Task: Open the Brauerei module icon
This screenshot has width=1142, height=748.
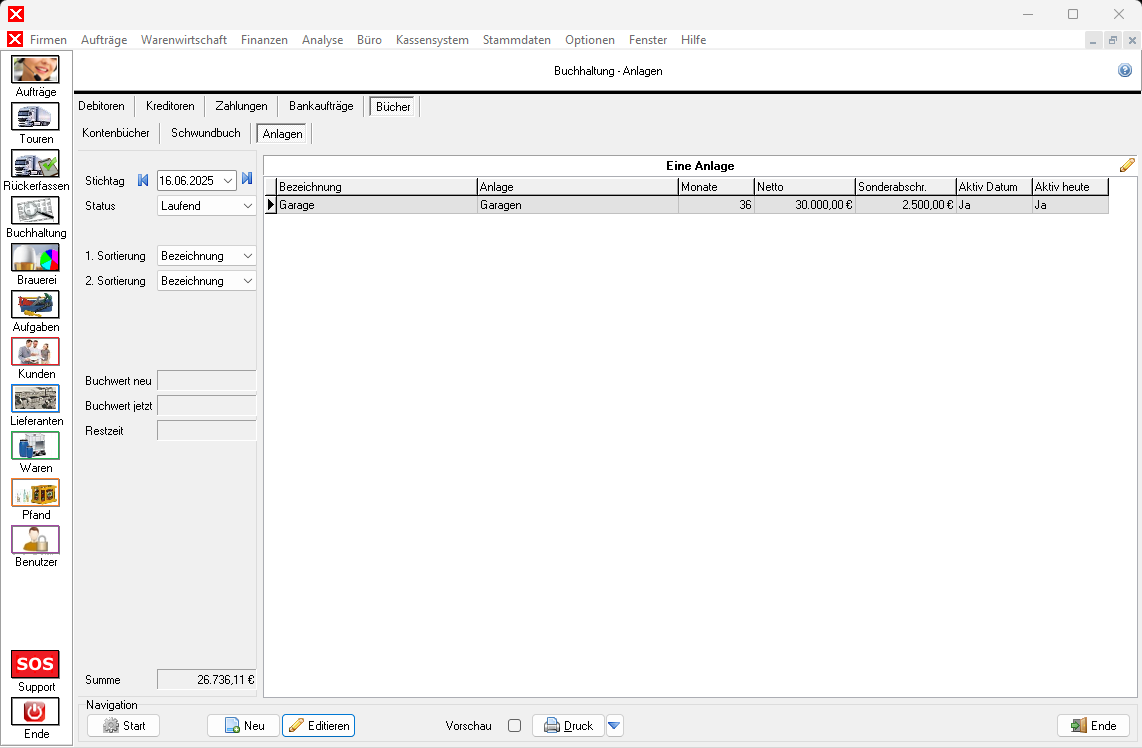Action: [x=35, y=258]
